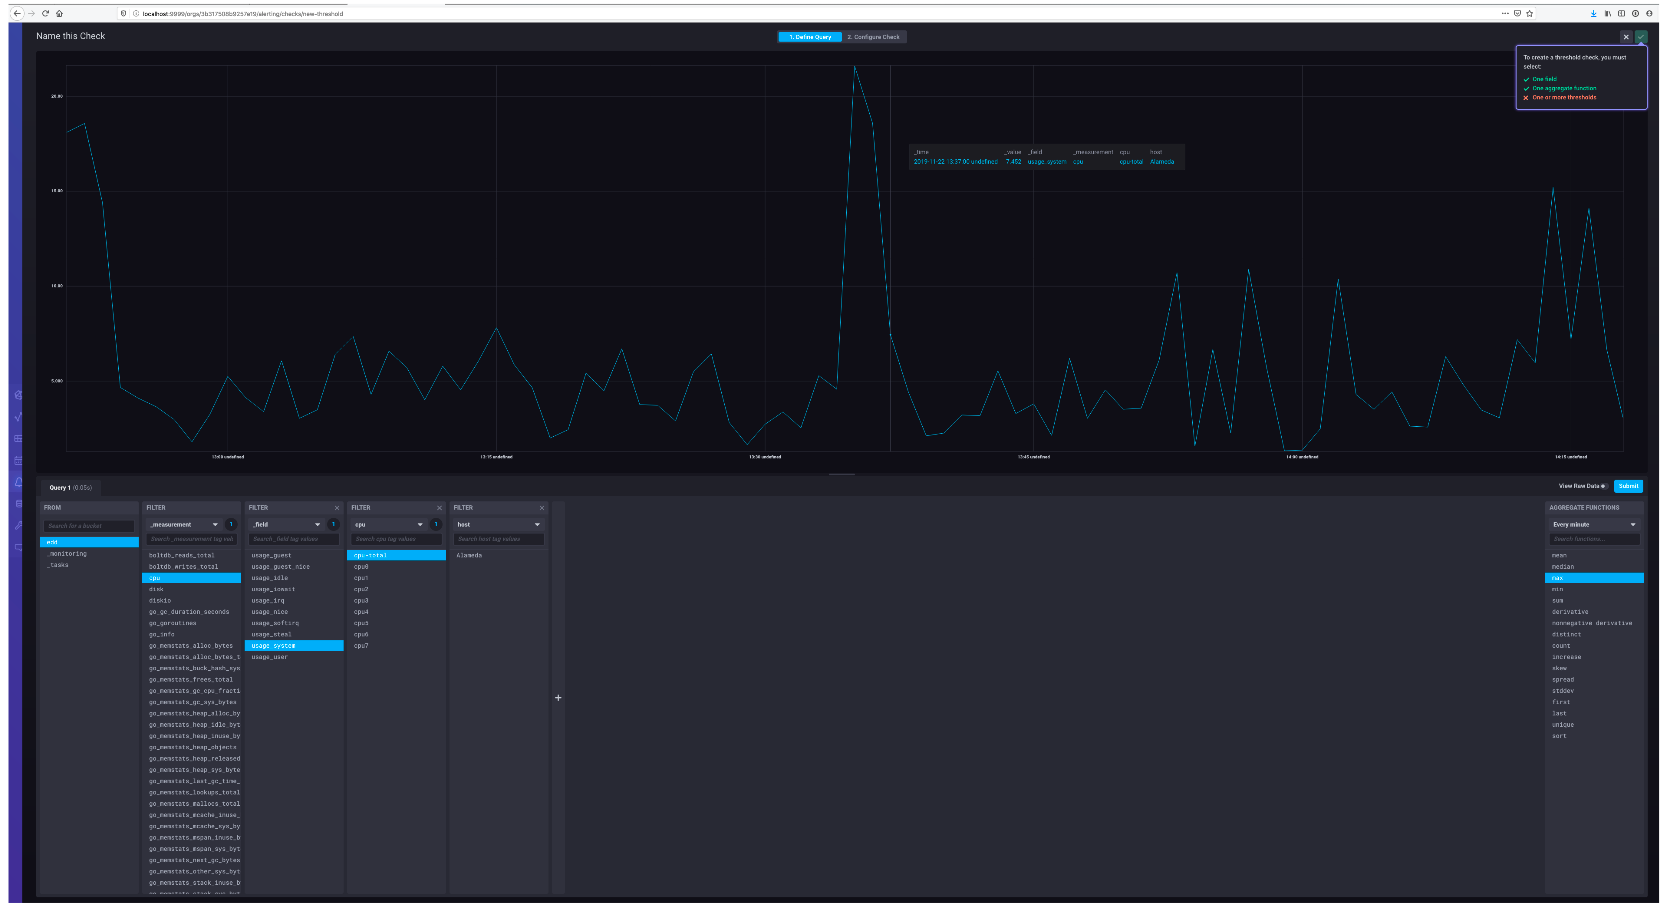Open the browser home page icon
The width and height of the screenshot is (1663, 905).
click(x=59, y=13)
